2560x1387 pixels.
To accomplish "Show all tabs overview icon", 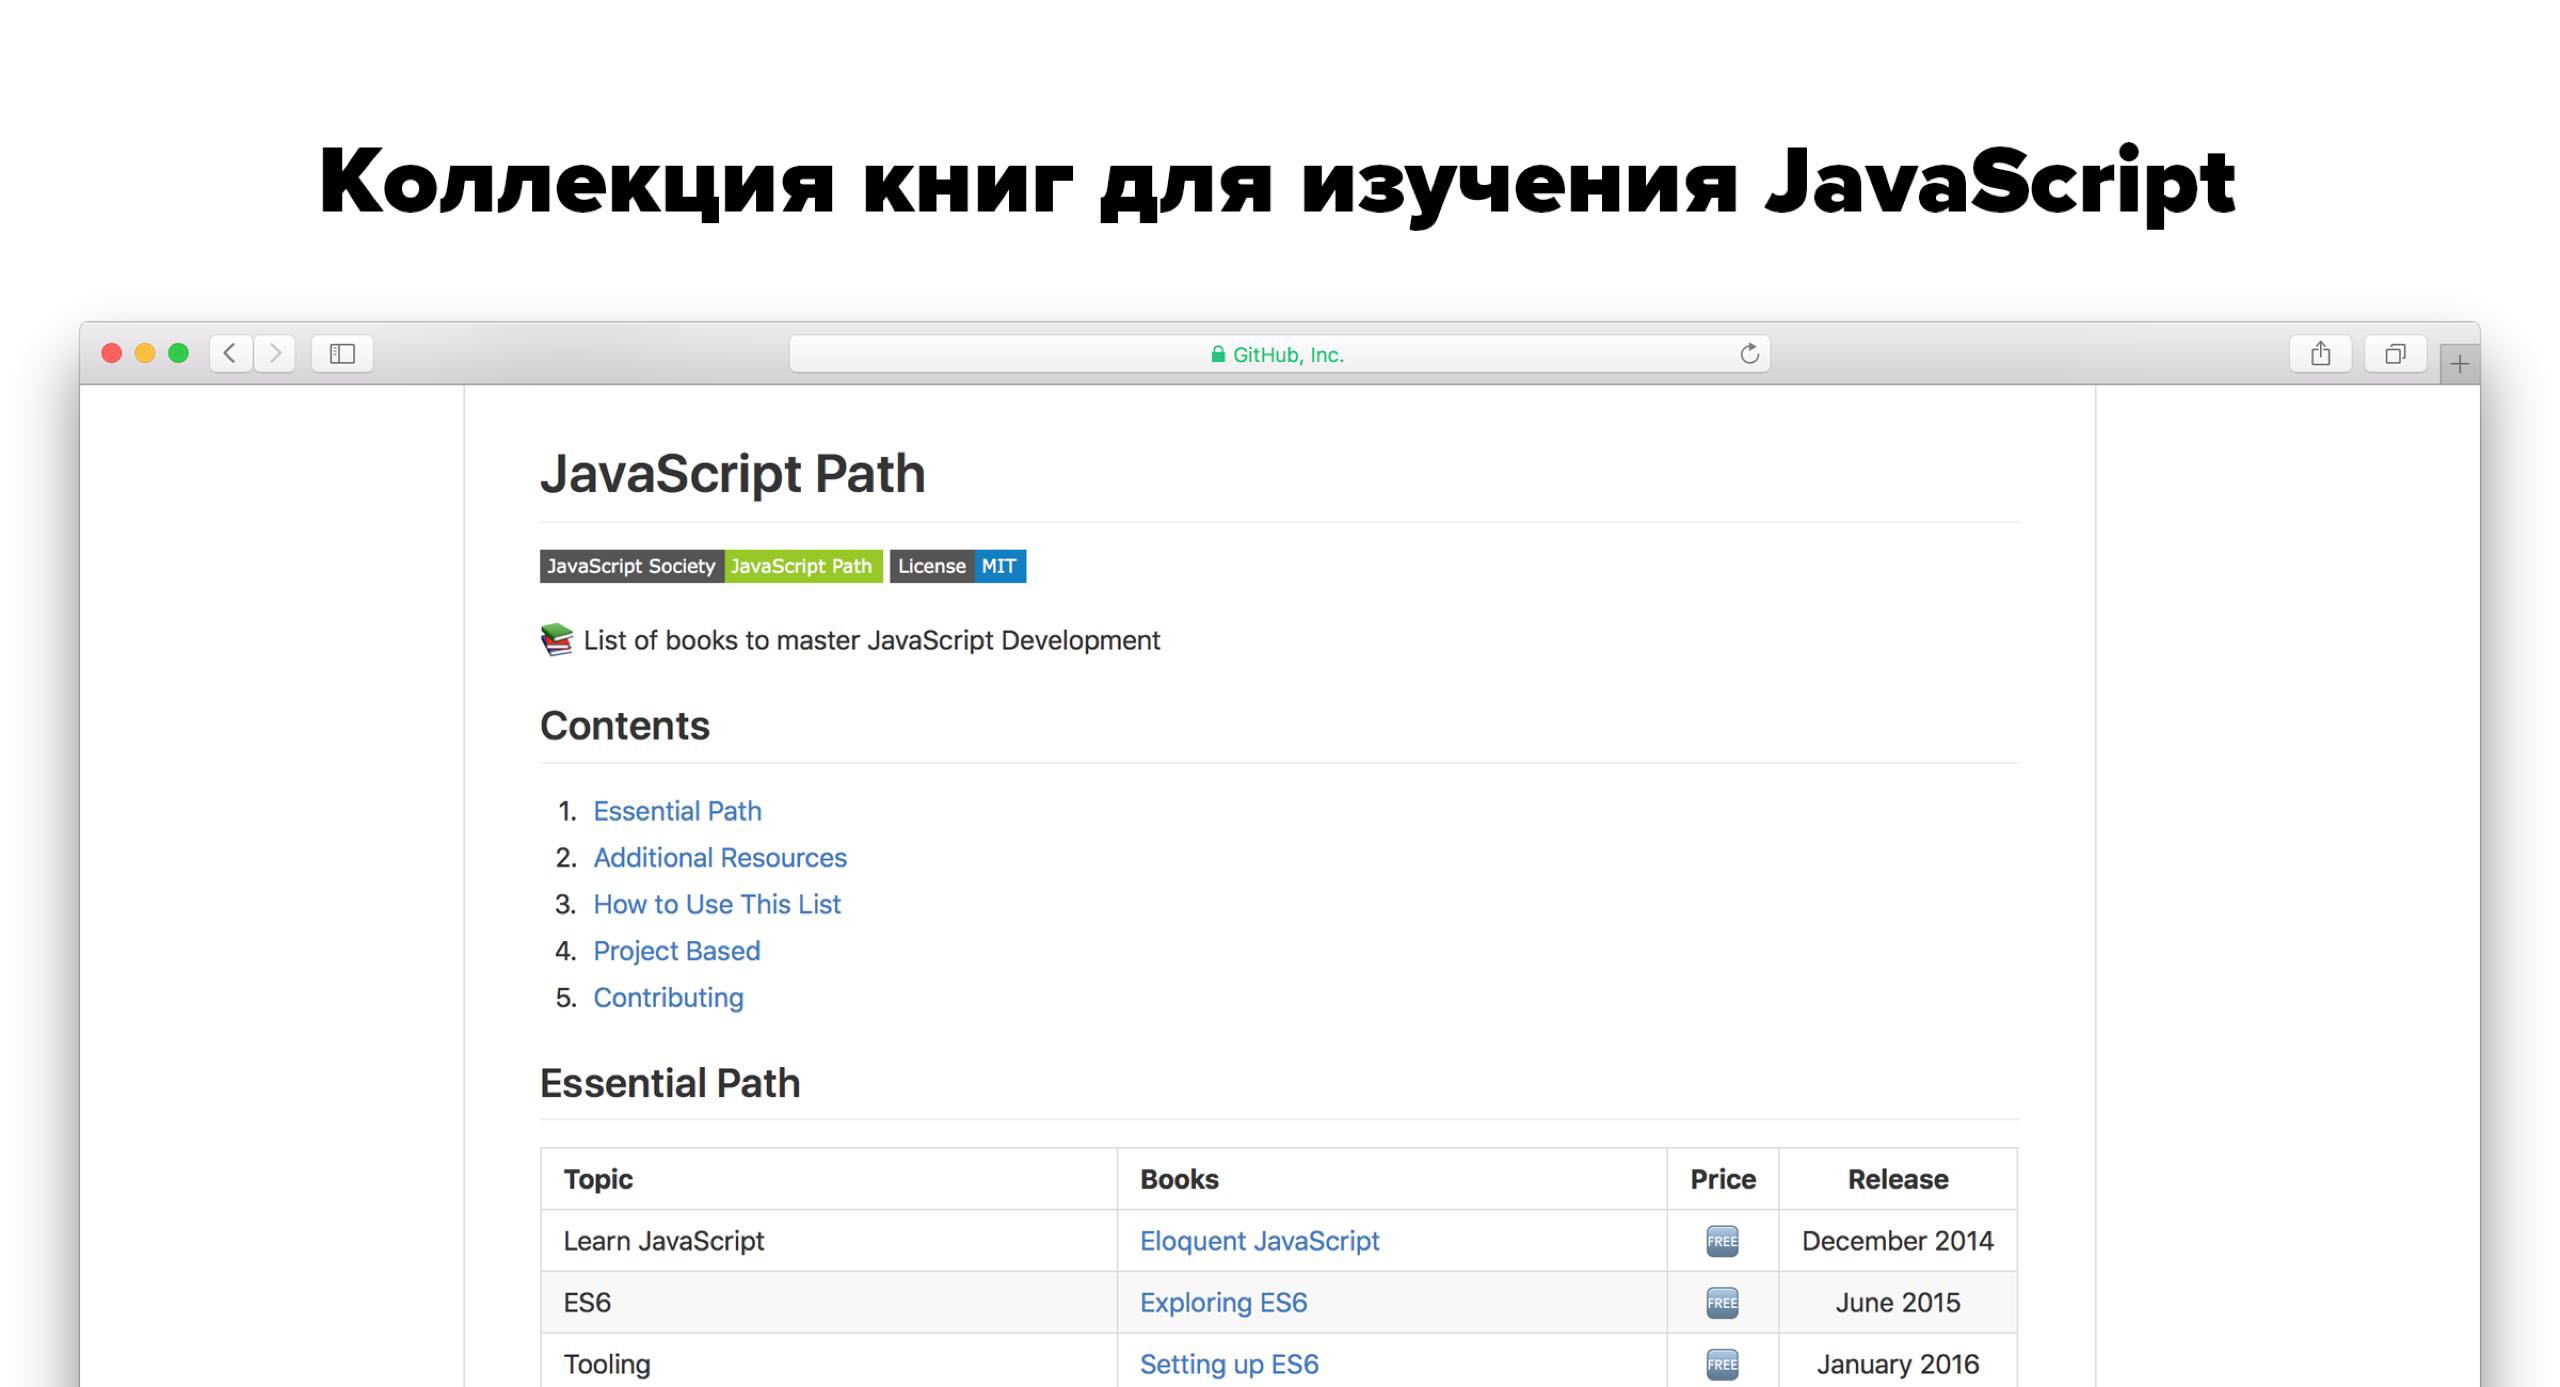I will (2395, 353).
